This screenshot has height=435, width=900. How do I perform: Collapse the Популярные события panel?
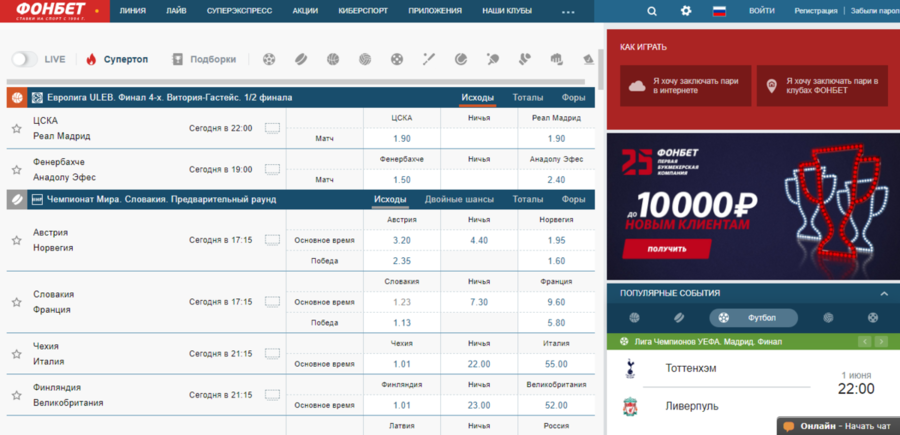884,294
